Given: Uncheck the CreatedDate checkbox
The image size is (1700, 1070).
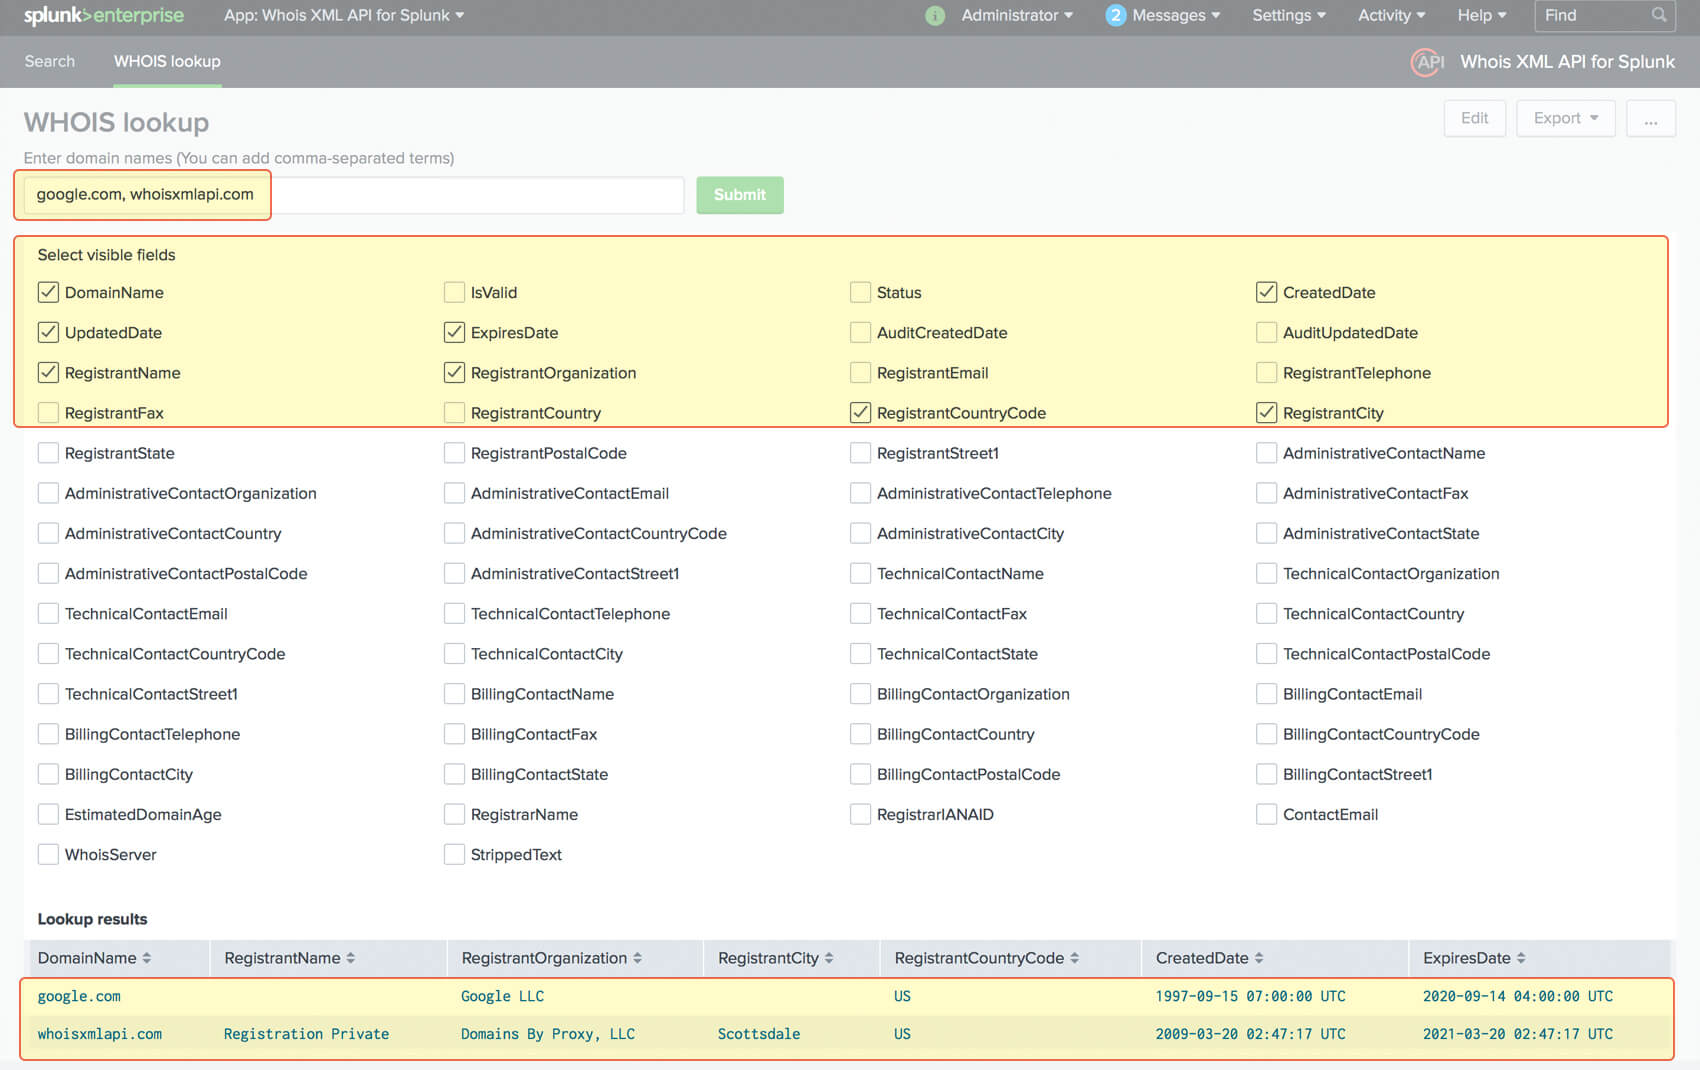Looking at the screenshot, I should pos(1266,292).
